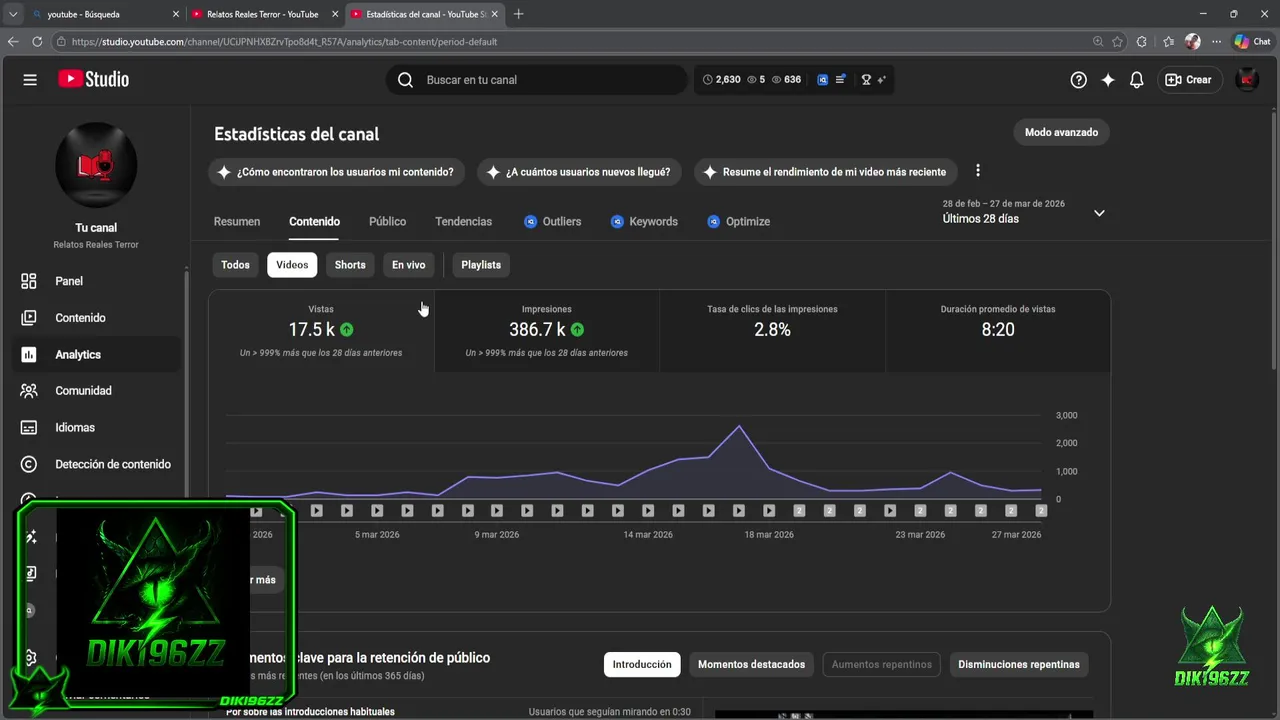Screen dimensions: 1280x720
Task: Switch to the Público tab
Action: tap(387, 222)
